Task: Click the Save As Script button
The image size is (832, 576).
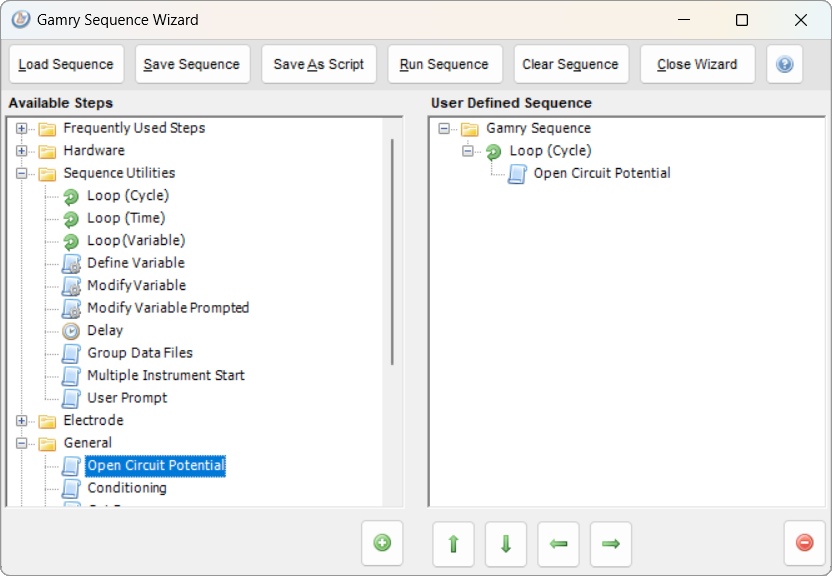Action: 318,64
